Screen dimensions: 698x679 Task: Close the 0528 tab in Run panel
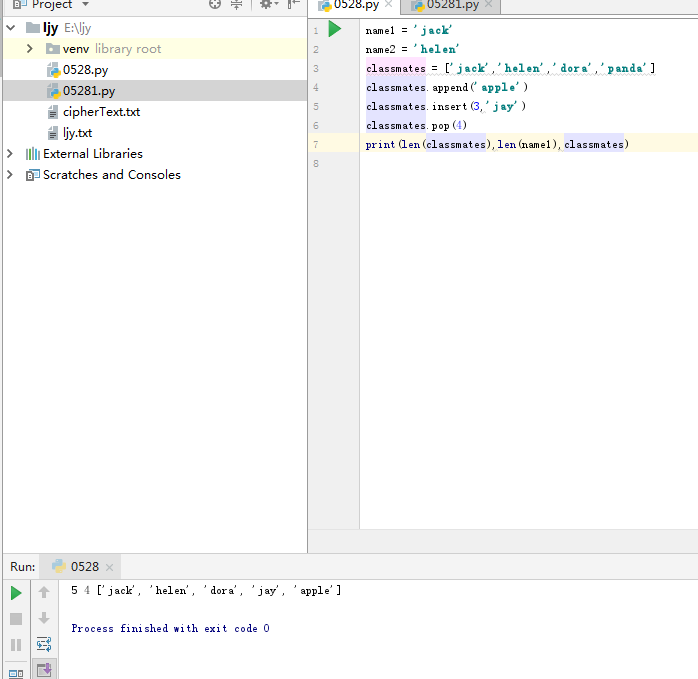click(110, 567)
